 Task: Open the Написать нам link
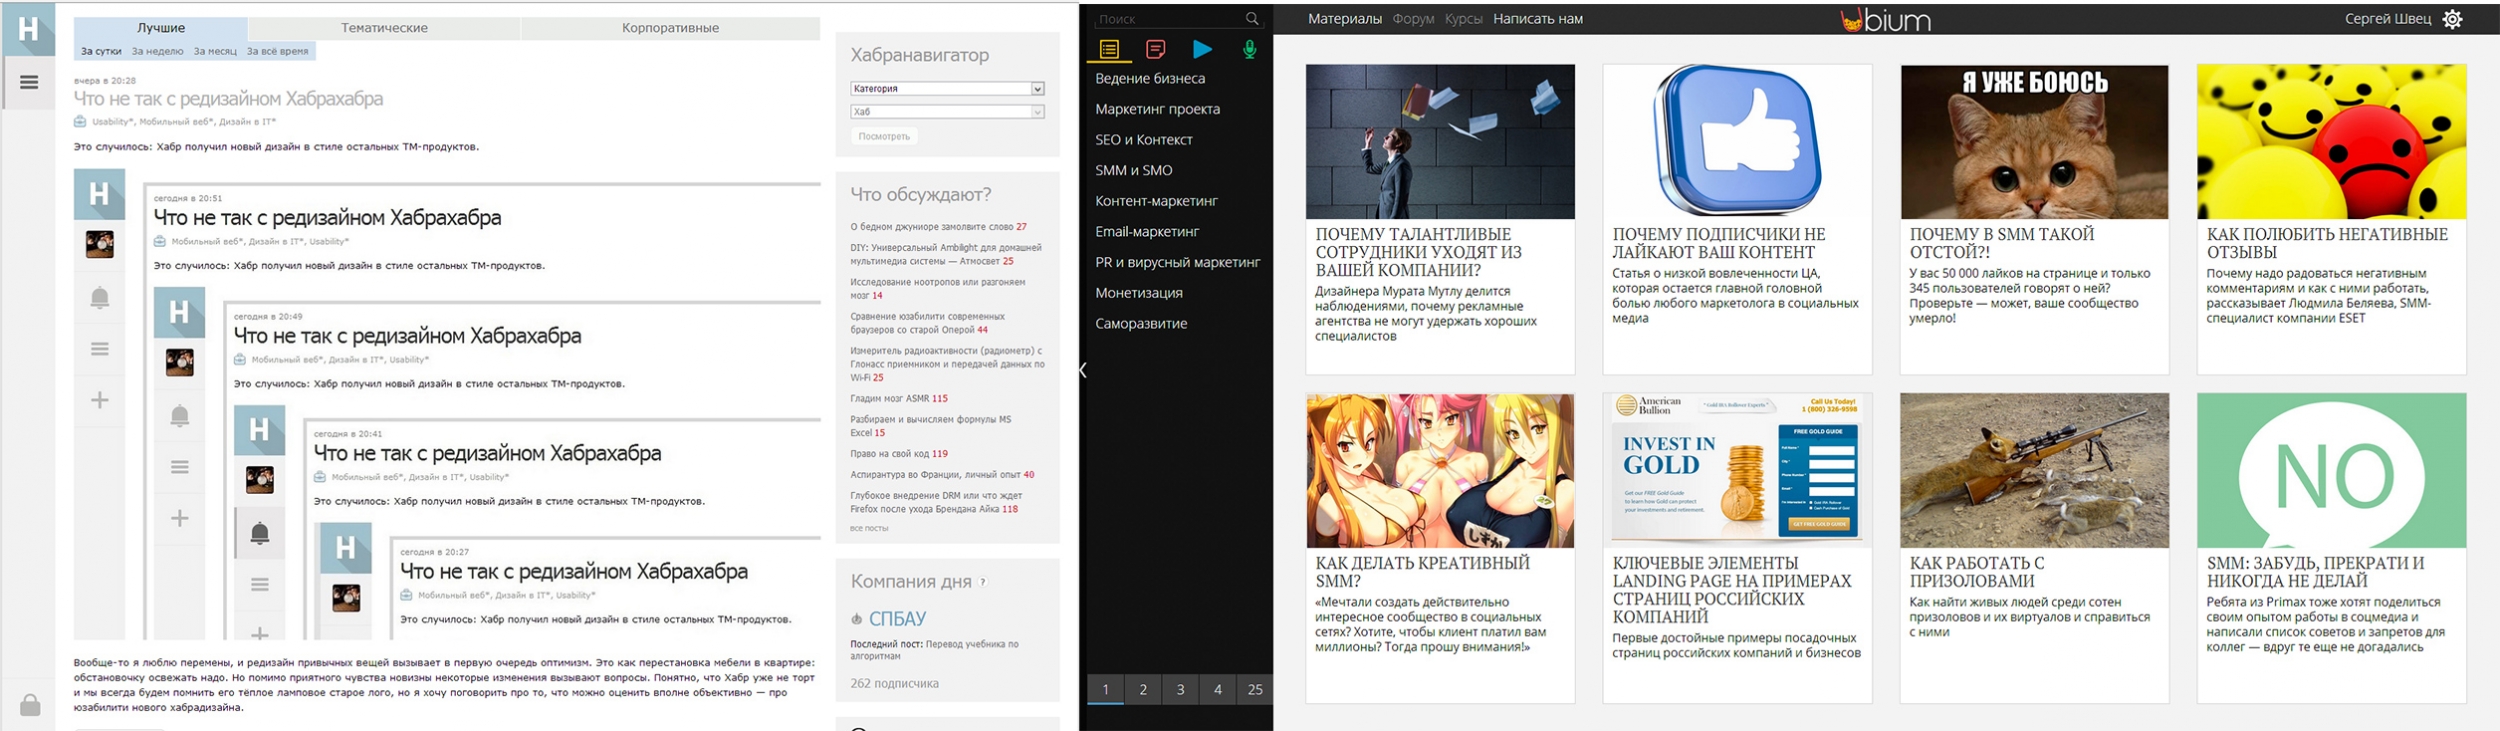coord(1537,19)
